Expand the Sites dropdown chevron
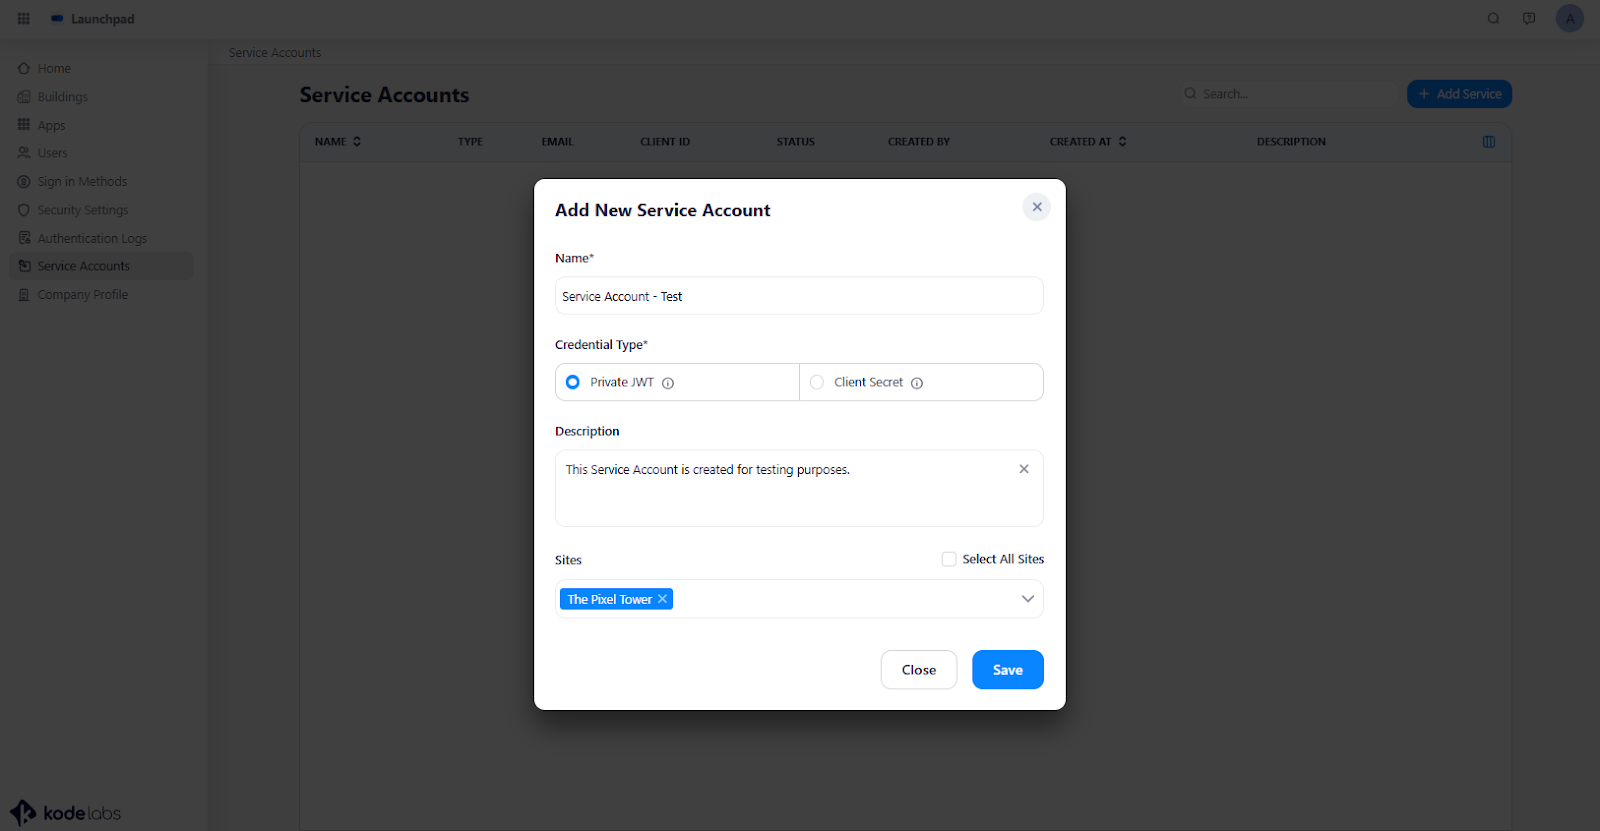Image resolution: width=1600 pixels, height=831 pixels. pyautogui.click(x=1027, y=599)
